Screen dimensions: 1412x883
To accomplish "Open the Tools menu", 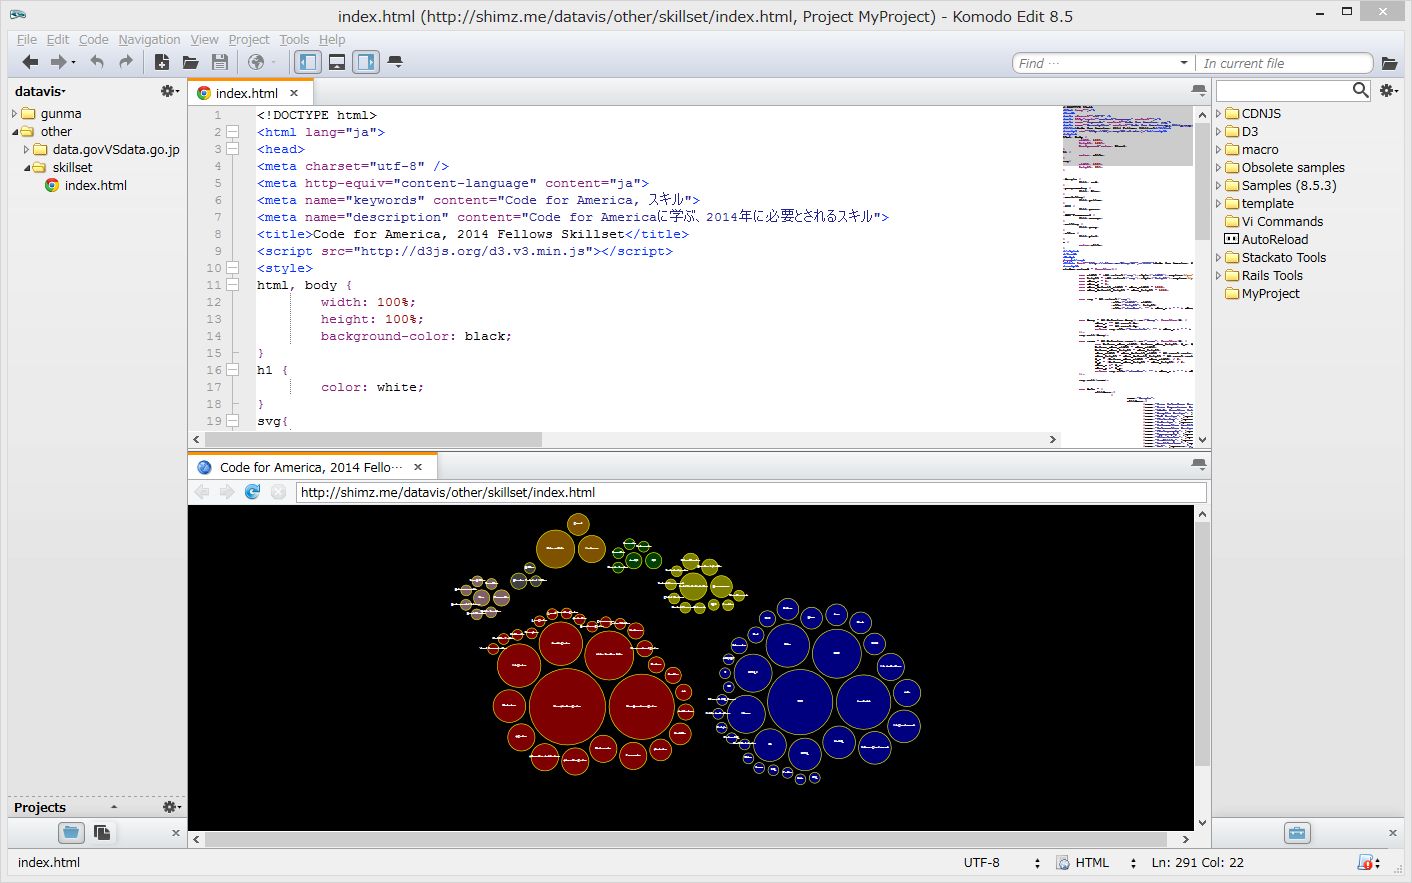I will pyautogui.click(x=294, y=39).
